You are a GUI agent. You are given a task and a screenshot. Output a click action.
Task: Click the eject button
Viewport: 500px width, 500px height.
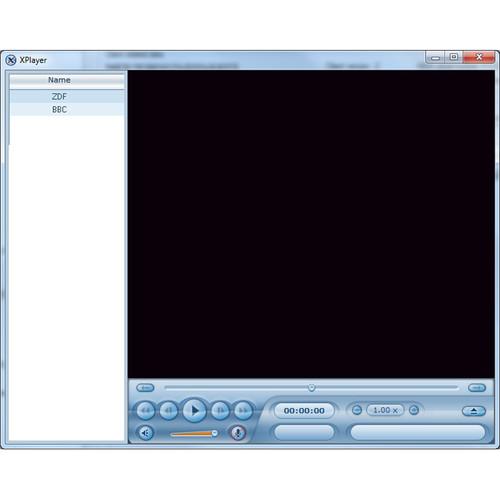[474, 411]
